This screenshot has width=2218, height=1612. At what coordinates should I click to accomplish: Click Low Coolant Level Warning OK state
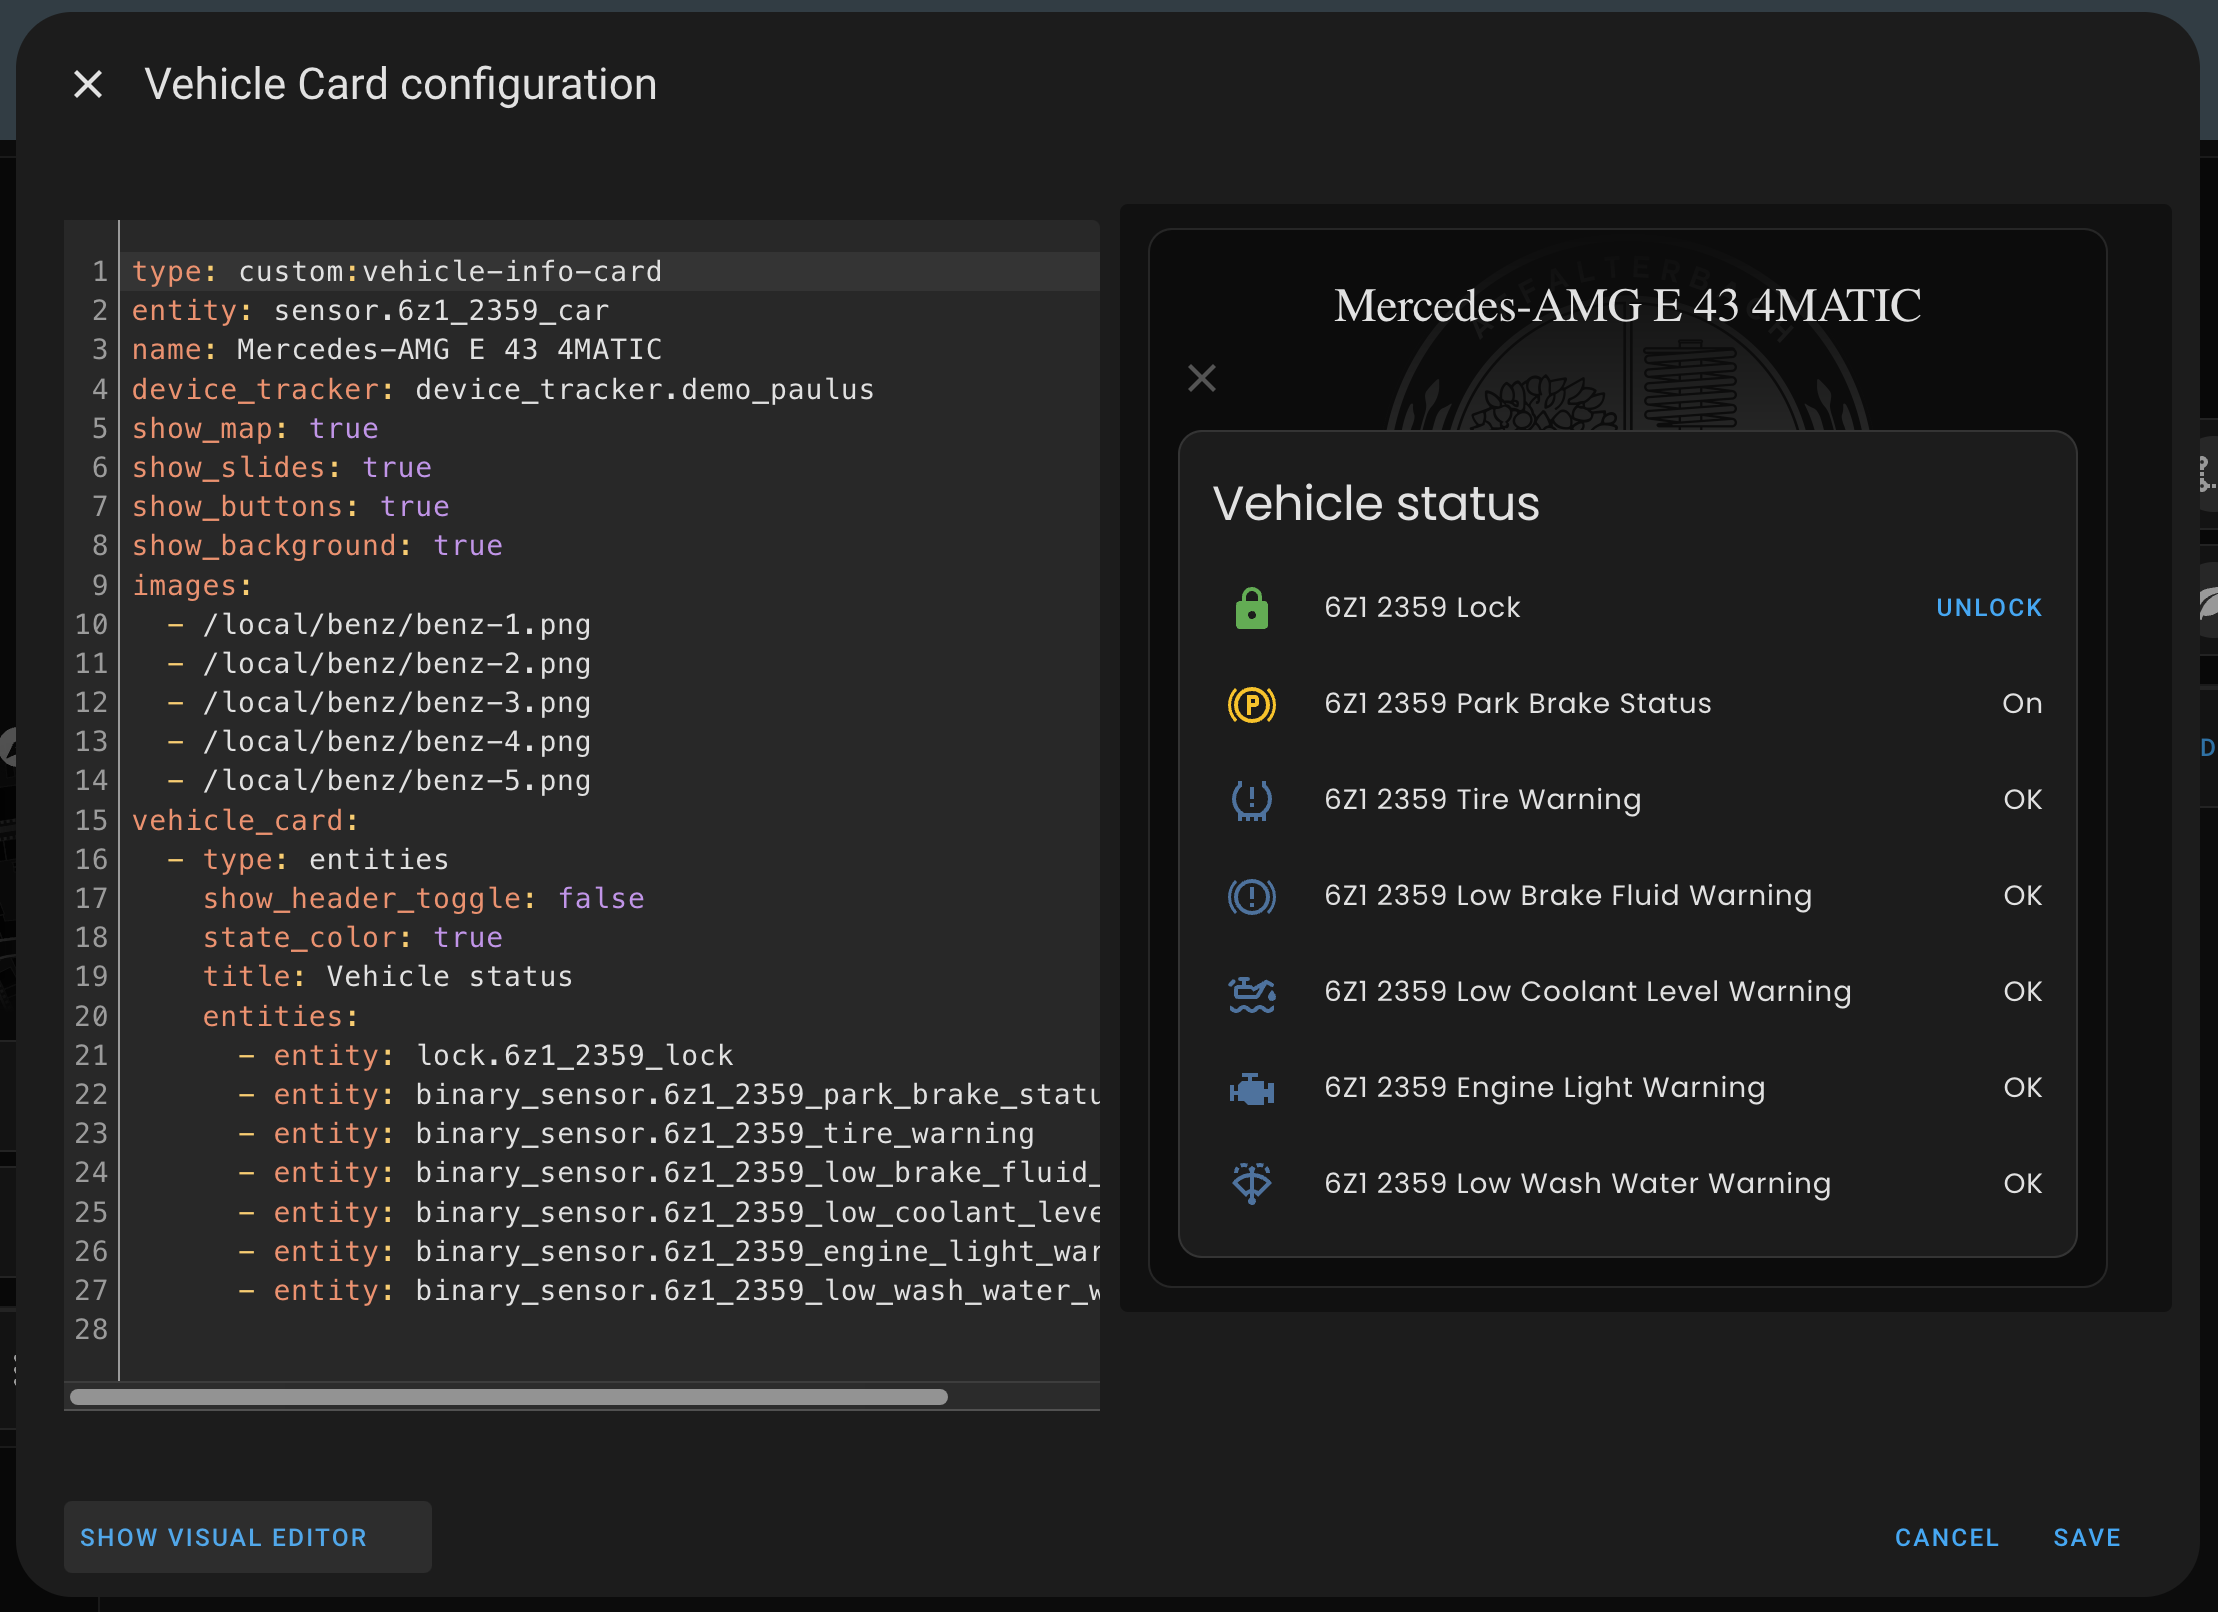click(x=2022, y=992)
